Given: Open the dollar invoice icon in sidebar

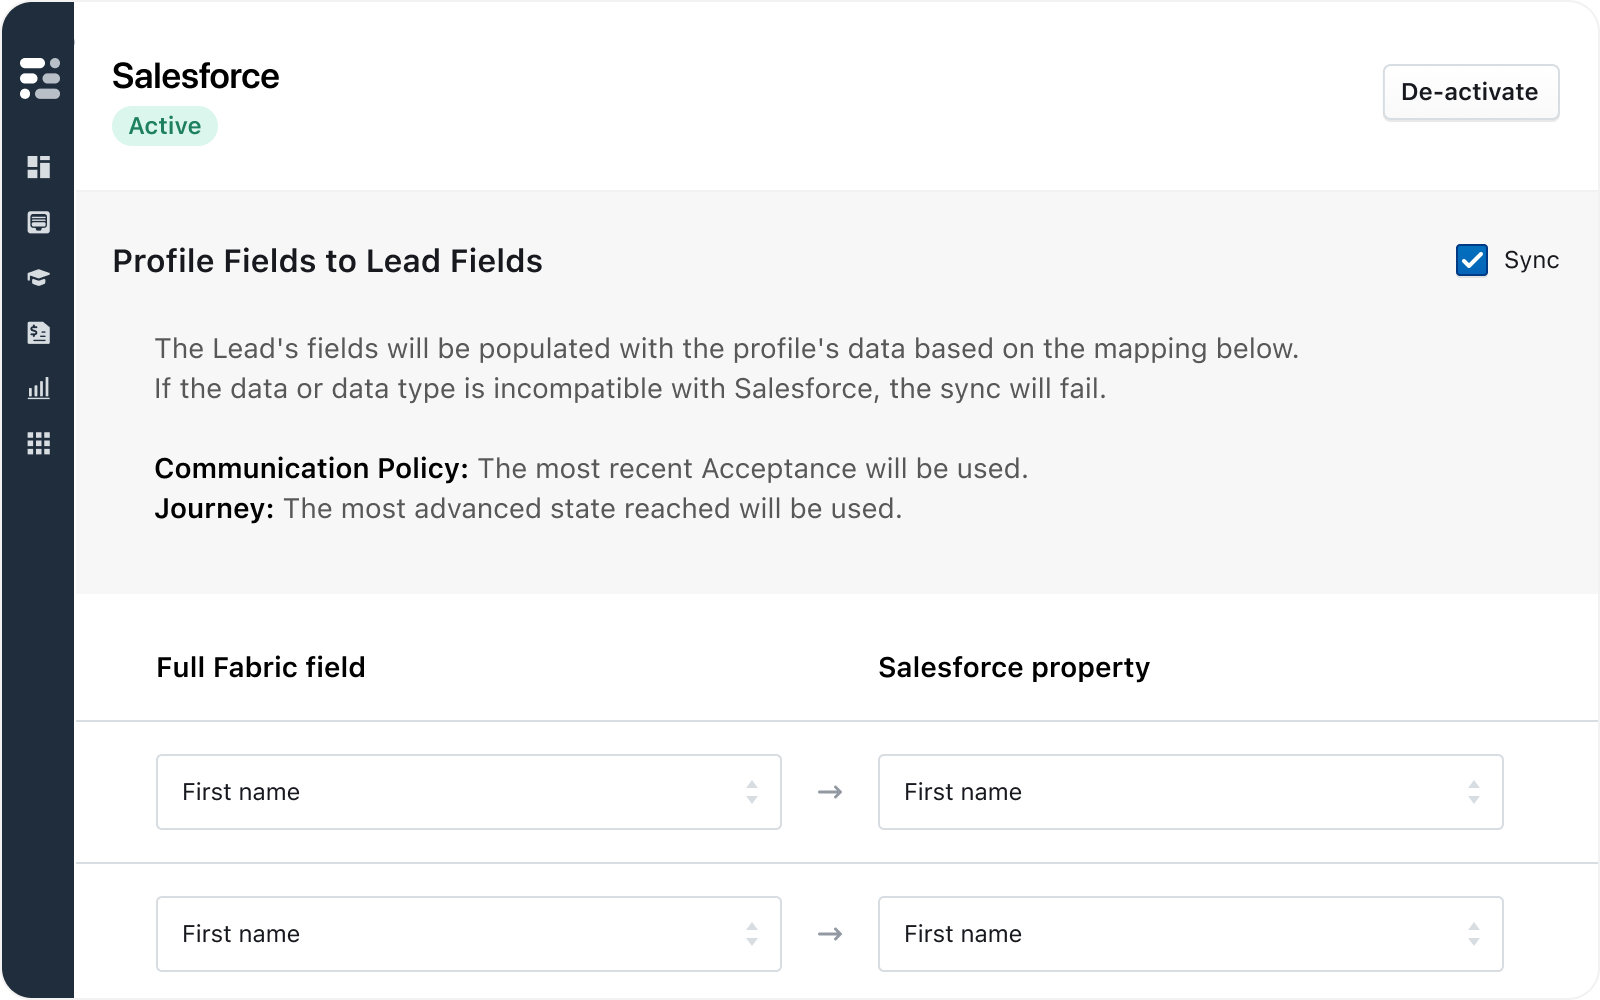Looking at the screenshot, I should pyautogui.click(x=39, y=333).
